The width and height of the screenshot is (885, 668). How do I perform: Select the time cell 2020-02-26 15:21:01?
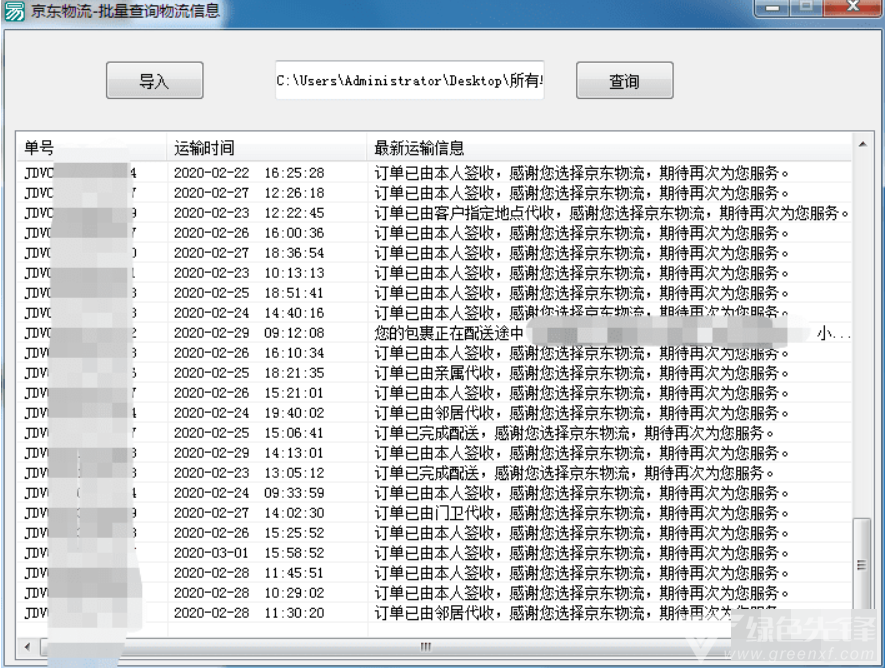[x=249, y=393]
